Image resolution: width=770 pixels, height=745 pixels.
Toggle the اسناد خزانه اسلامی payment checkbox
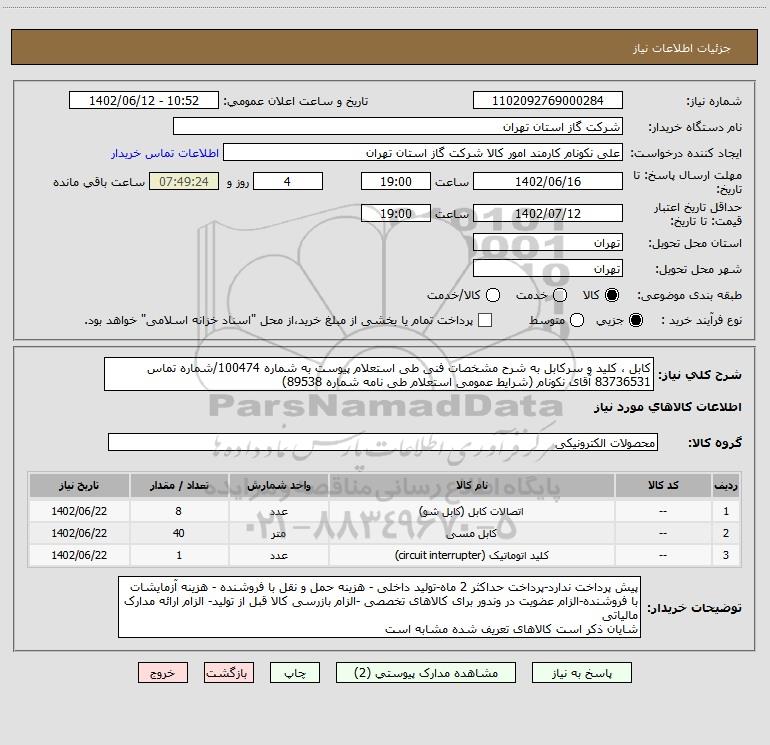pyautogui.click(x=485, y=320)
